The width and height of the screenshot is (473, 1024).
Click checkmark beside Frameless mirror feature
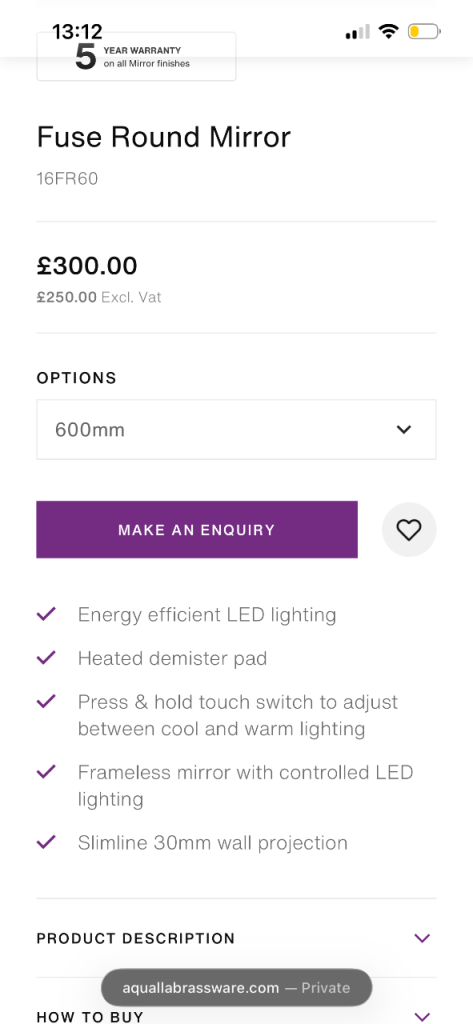[46, 772]
